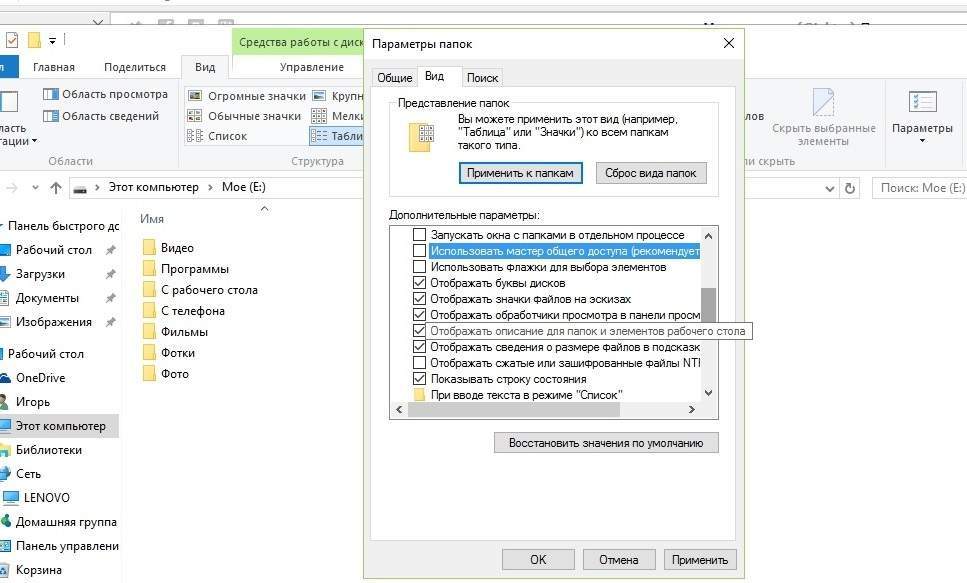Uncheck Отображать буквы дисков option
The height and width of the screenshot is (583, 967).
(420, 283)
